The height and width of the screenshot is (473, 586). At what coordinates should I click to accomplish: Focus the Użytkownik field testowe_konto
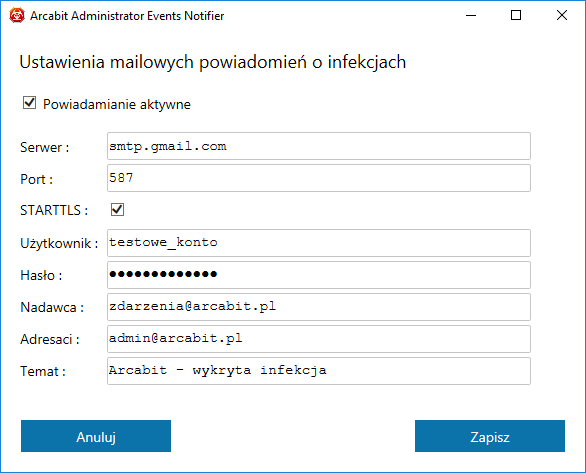(319, 243)
